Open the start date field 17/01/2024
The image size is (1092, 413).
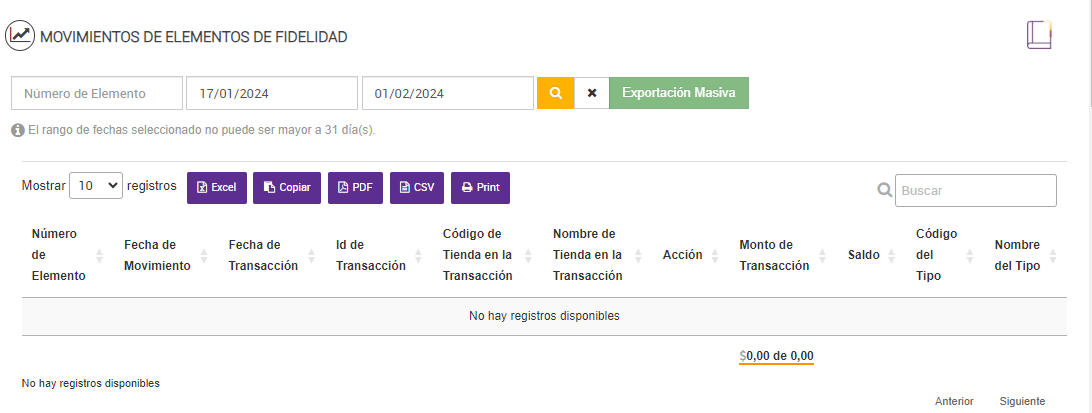[x=272, y=93]
